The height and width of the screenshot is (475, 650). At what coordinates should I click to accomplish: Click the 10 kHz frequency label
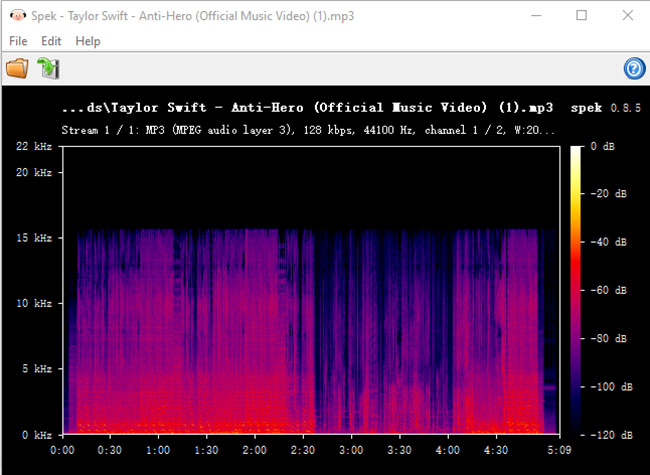coord(34,303)
